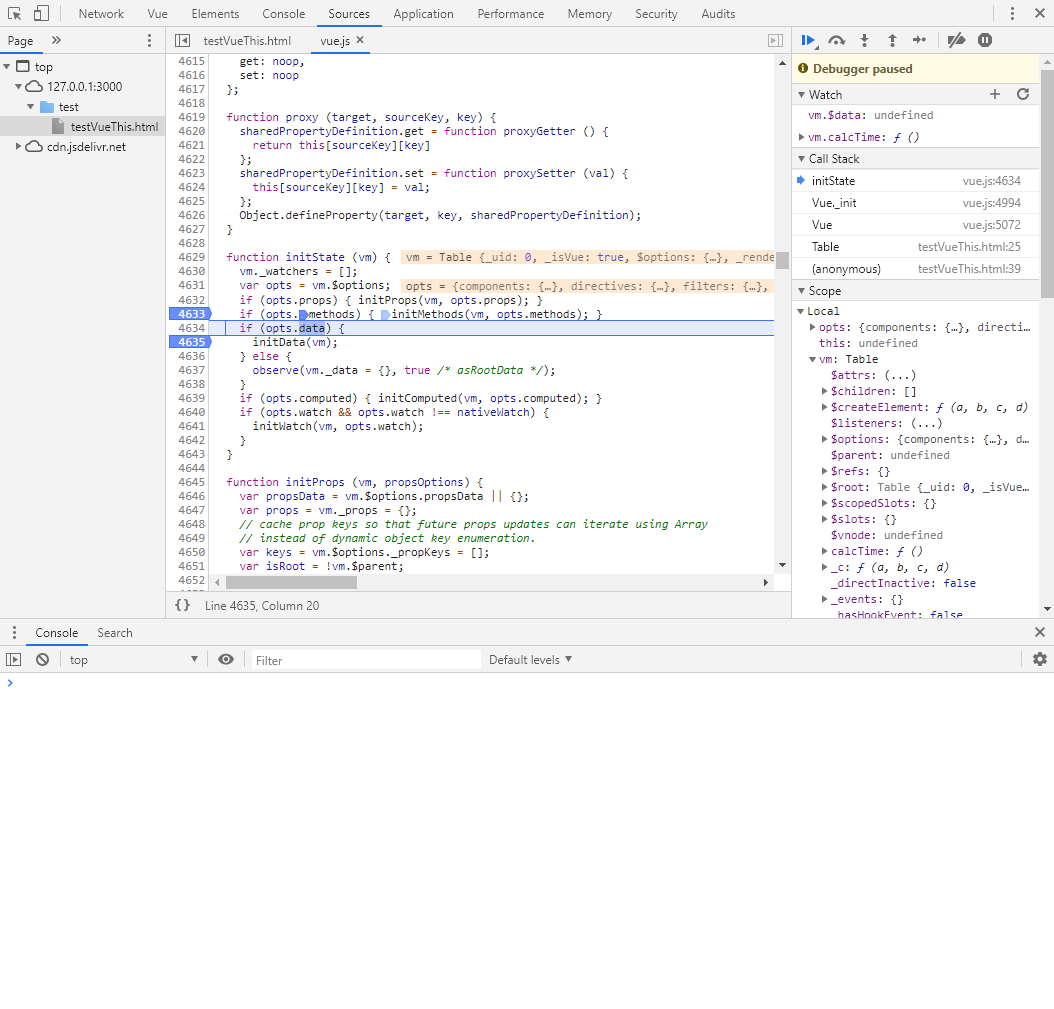Expand the $options property
Viewport: 1054px width, 1009px height.
[x=825, y=440]
